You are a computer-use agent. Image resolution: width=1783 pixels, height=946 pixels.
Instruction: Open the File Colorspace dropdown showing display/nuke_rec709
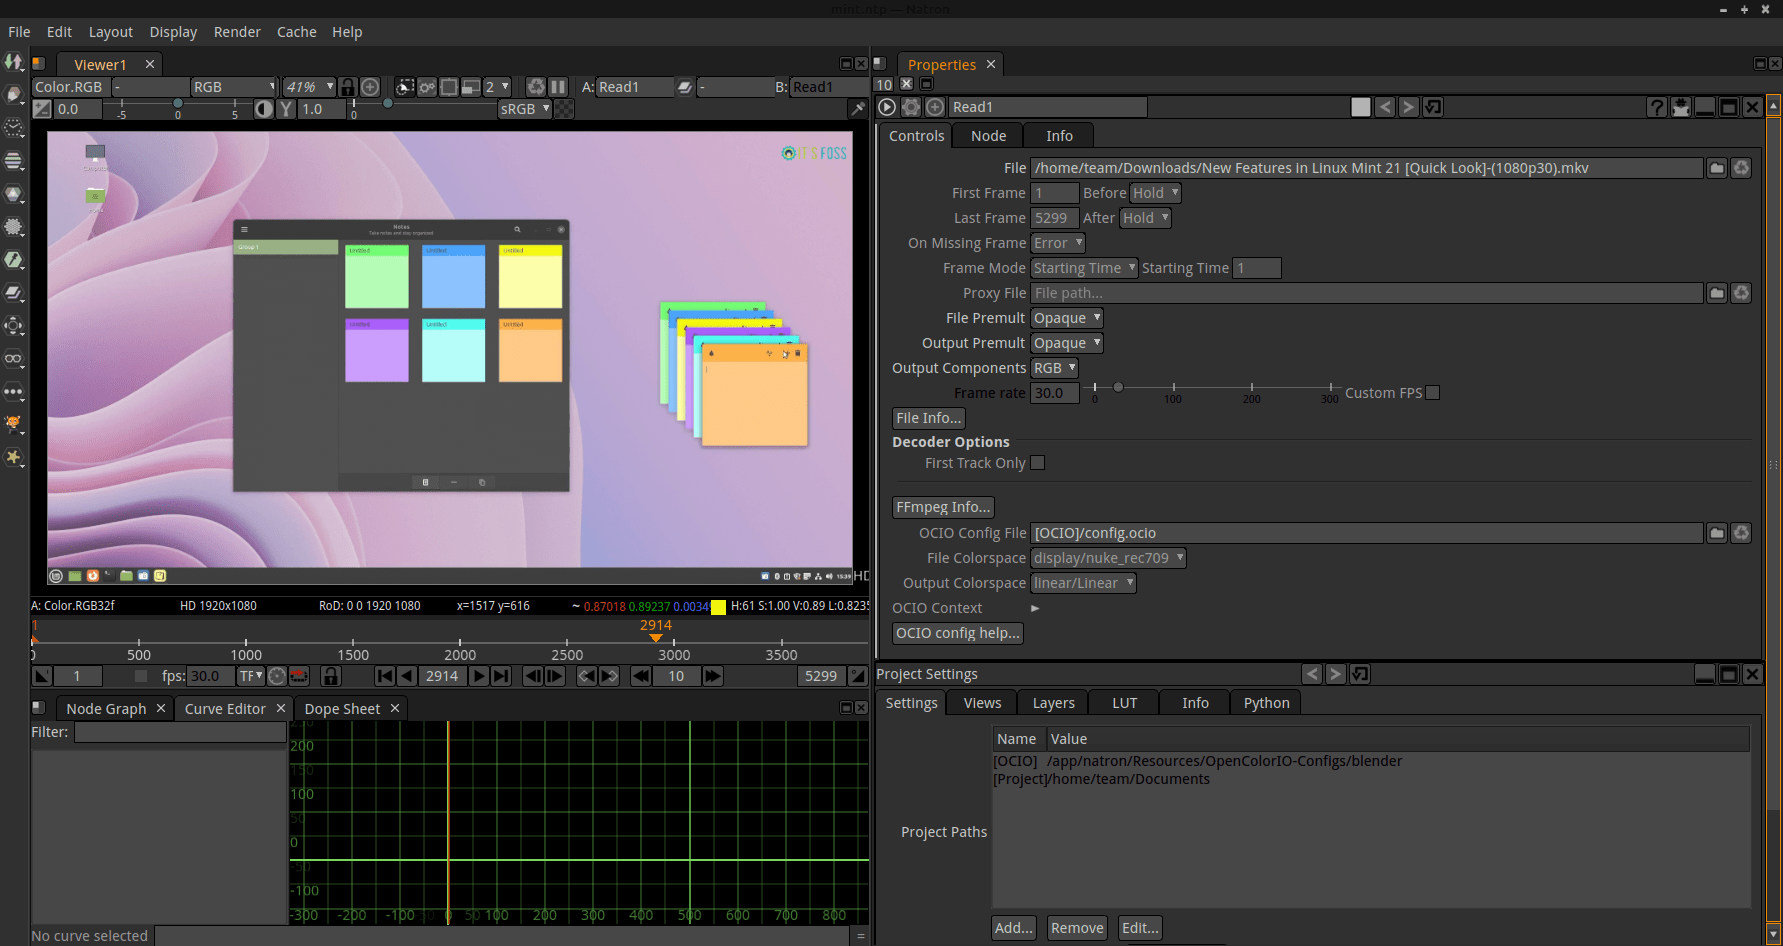pyautogui.click(x=1107, y=557)
